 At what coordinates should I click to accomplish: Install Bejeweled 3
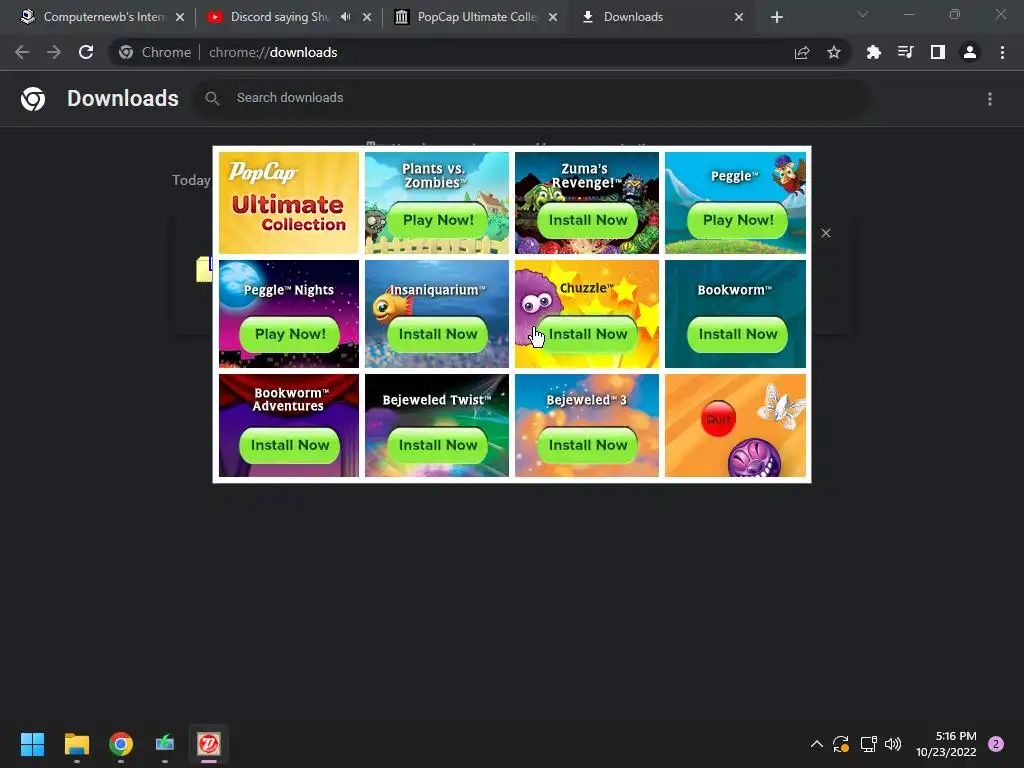point(588,445)
